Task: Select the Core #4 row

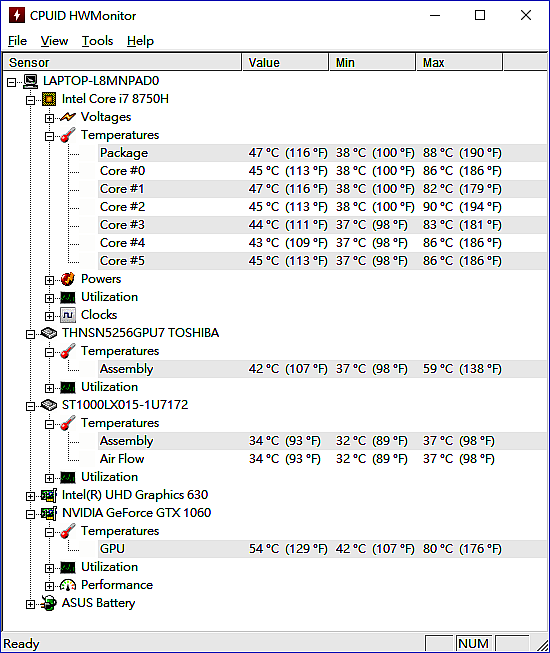Action: pyautogui.click(x=322, y=243)
